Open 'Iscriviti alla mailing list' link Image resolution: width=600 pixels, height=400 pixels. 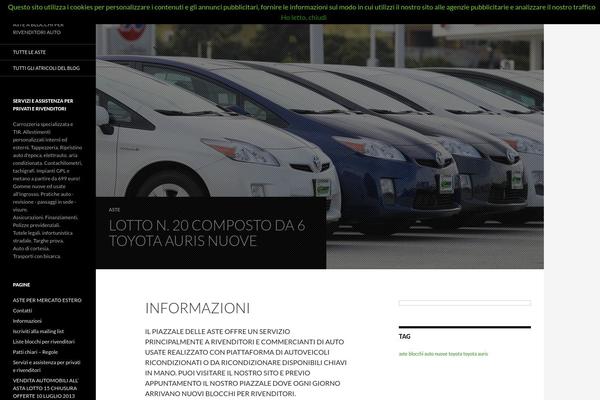point(38,331)
